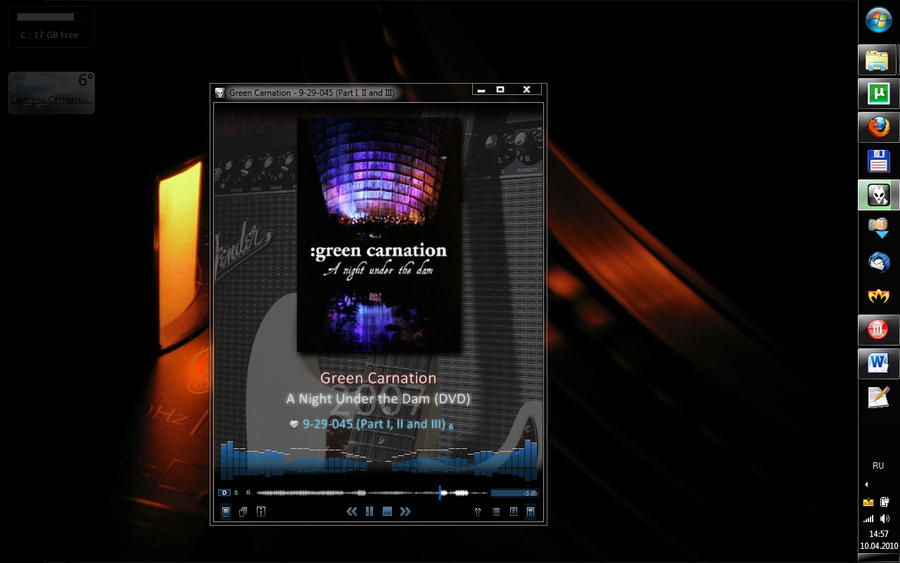
Task: Click the highlighted panel icon at bottom-left of player
Action: tap(226, 511)
